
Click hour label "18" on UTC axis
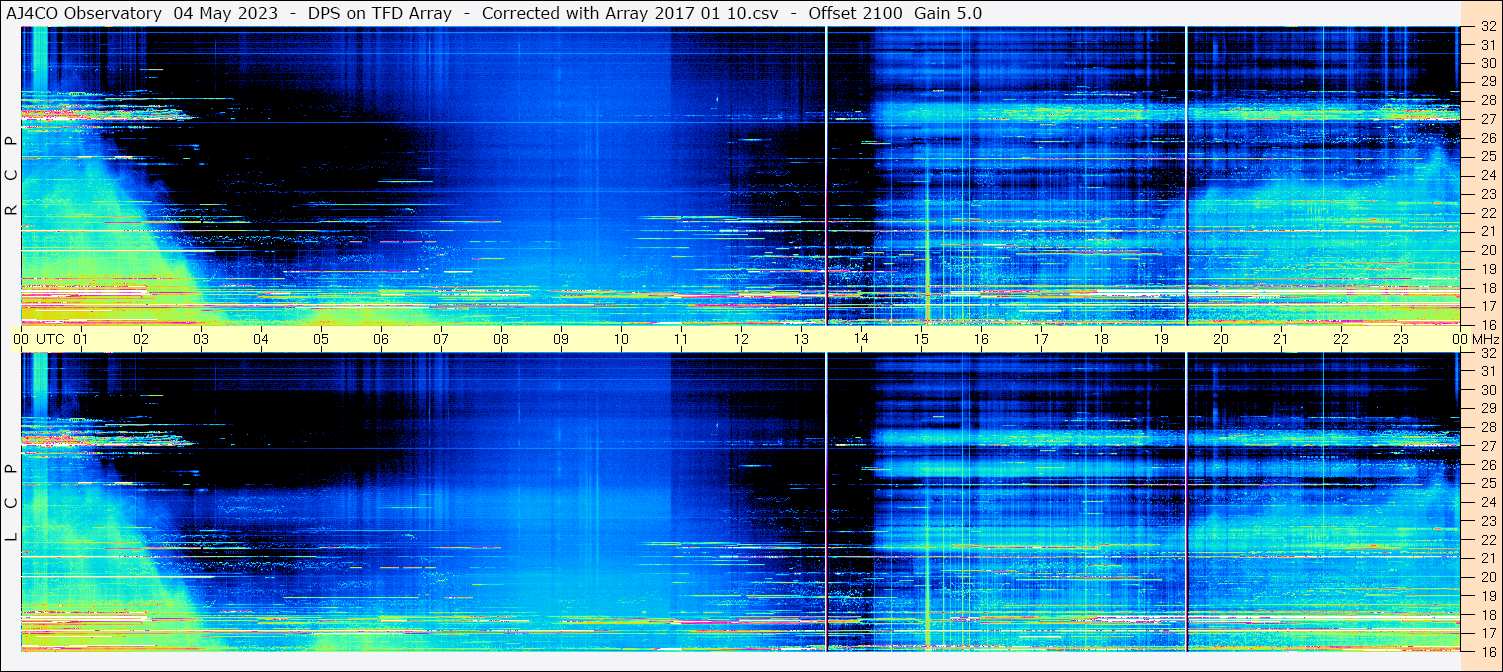point(1101,339)
